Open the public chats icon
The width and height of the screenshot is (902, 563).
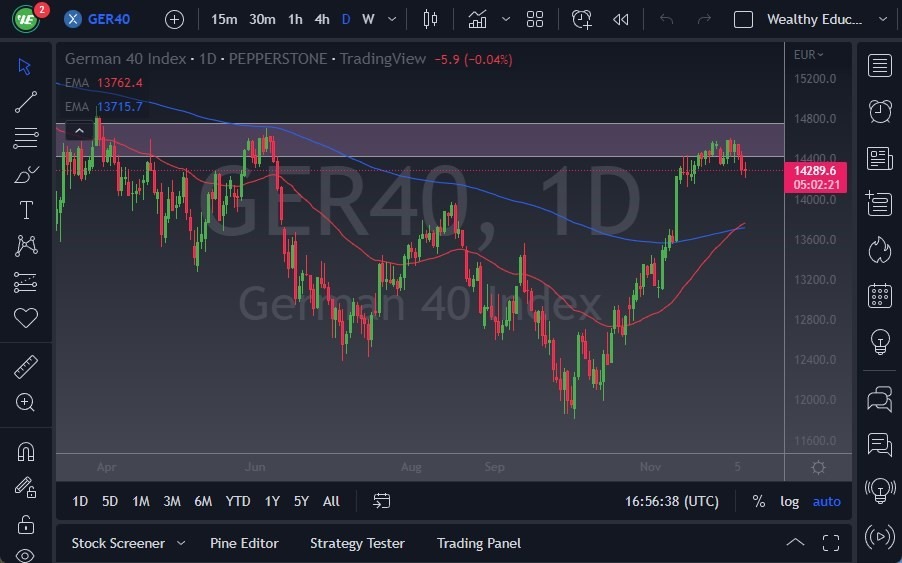click(x=880, y=399)
